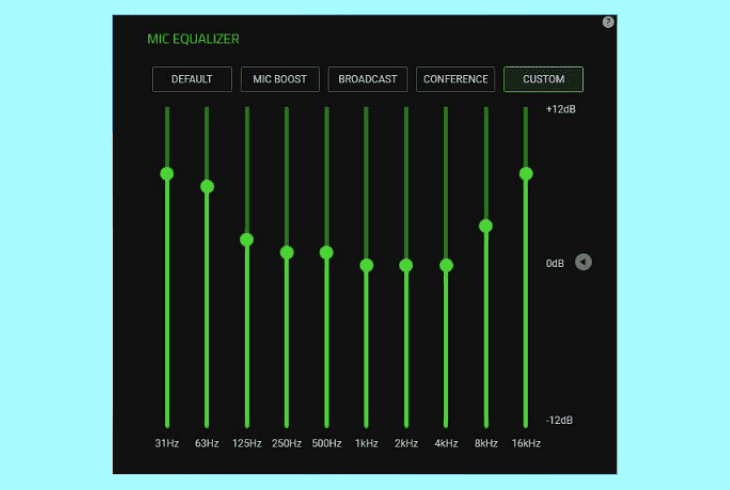Click the 31Hz slider handle

tap(167, 174)
